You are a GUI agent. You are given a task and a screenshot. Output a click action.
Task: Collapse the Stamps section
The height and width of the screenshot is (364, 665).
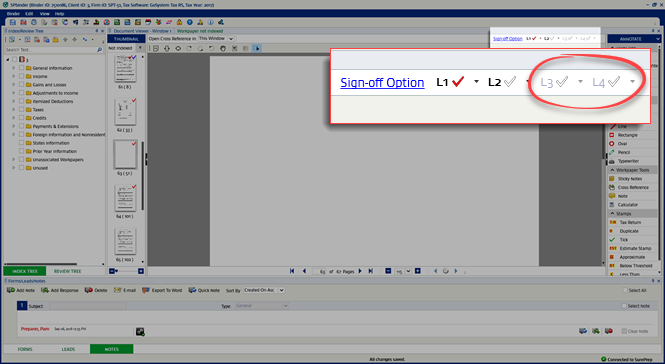coord(612,213)
